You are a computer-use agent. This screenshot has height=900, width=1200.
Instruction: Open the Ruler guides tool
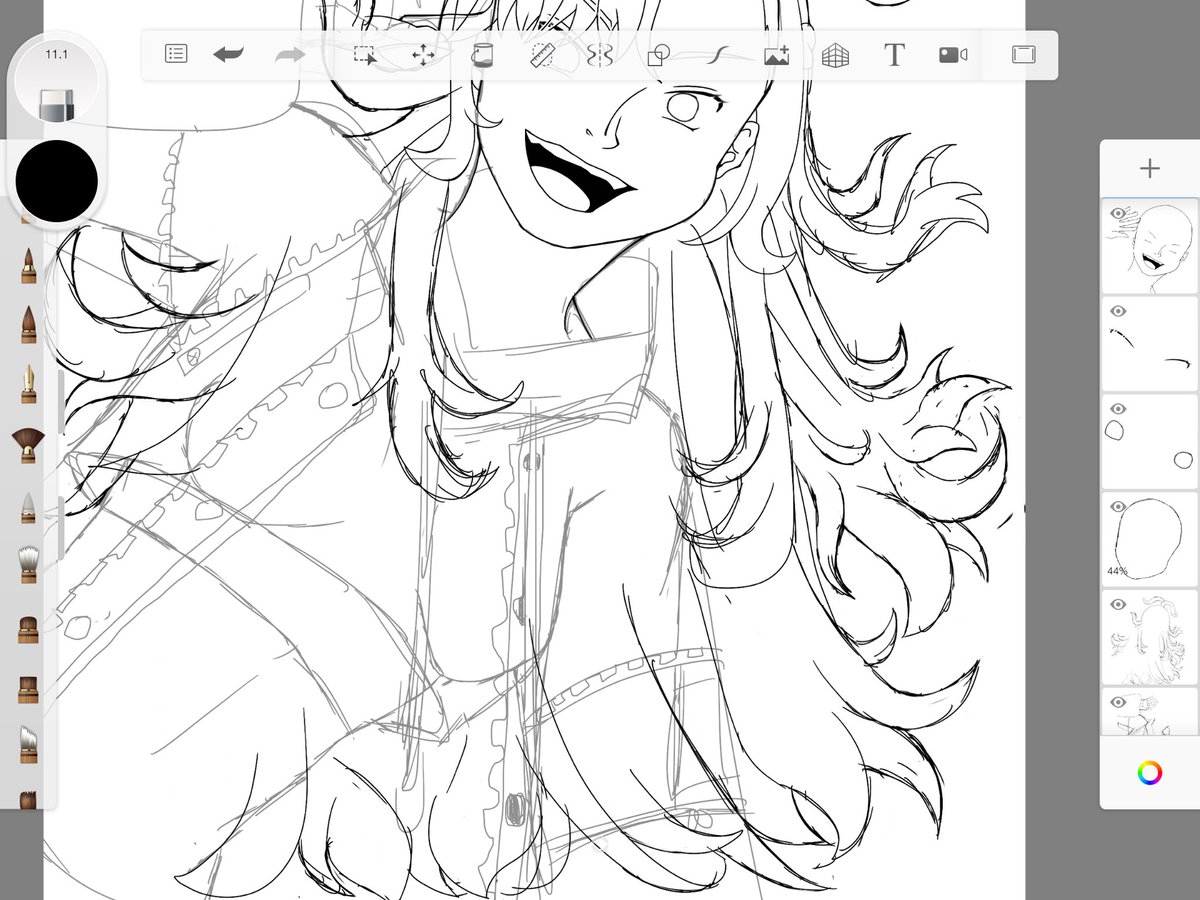click(542, 55)
